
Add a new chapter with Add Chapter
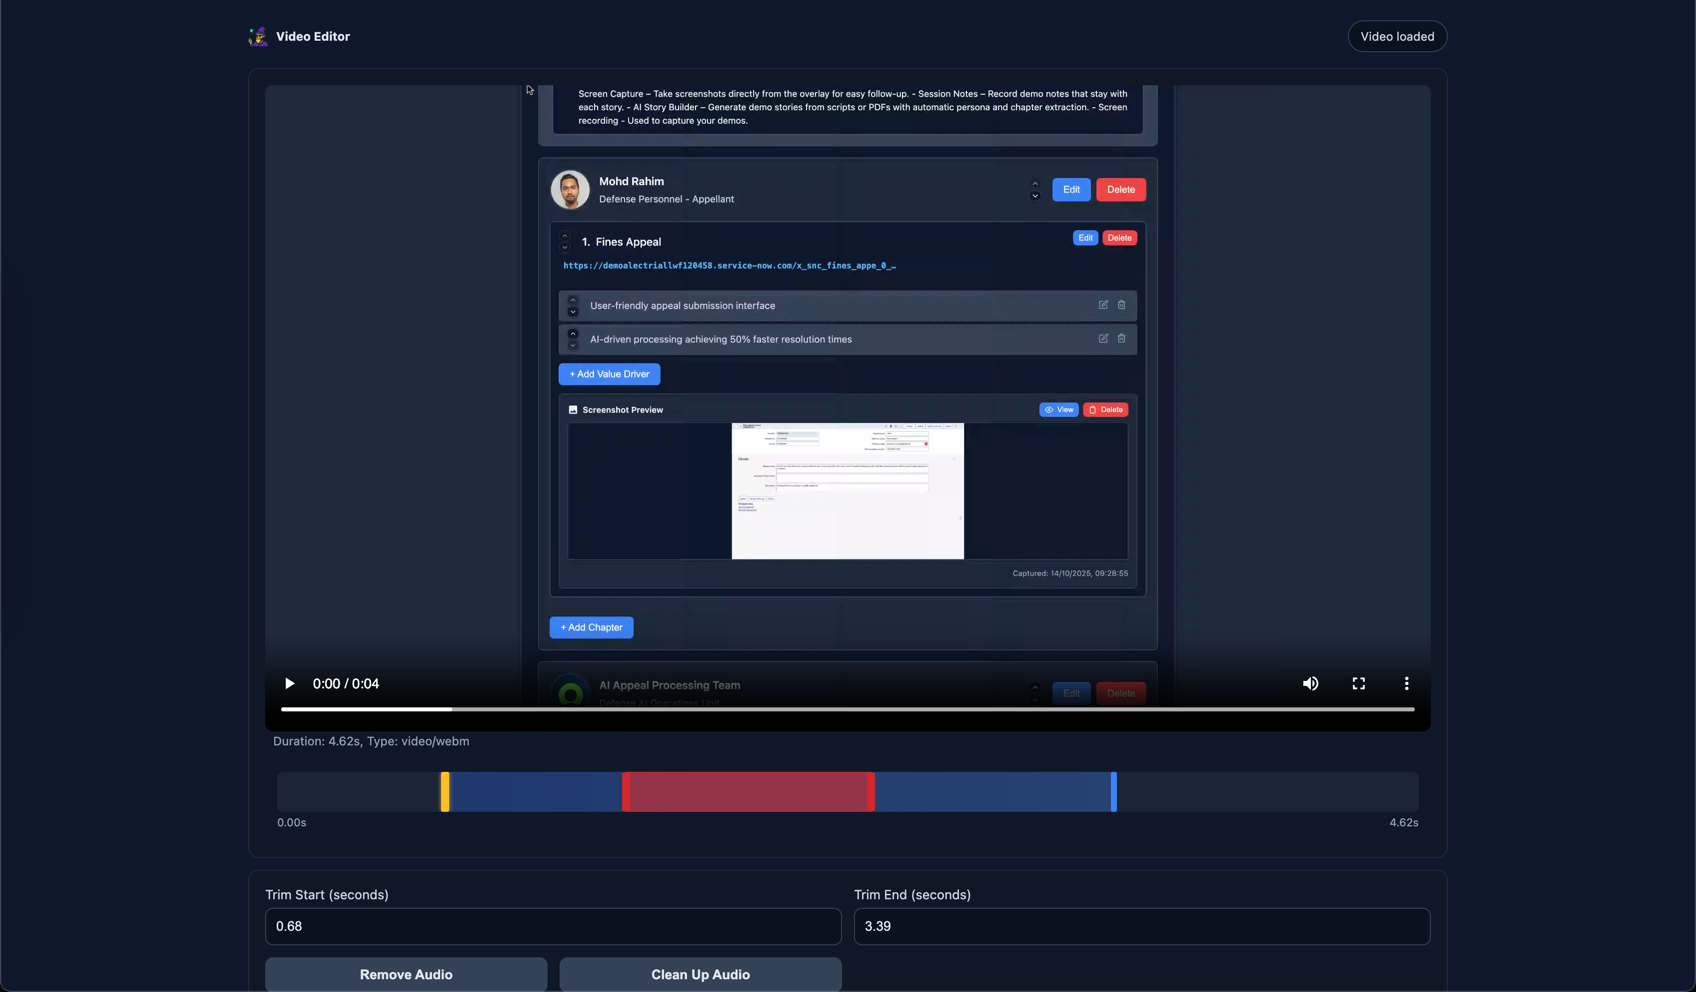click(x=591, y=627)
